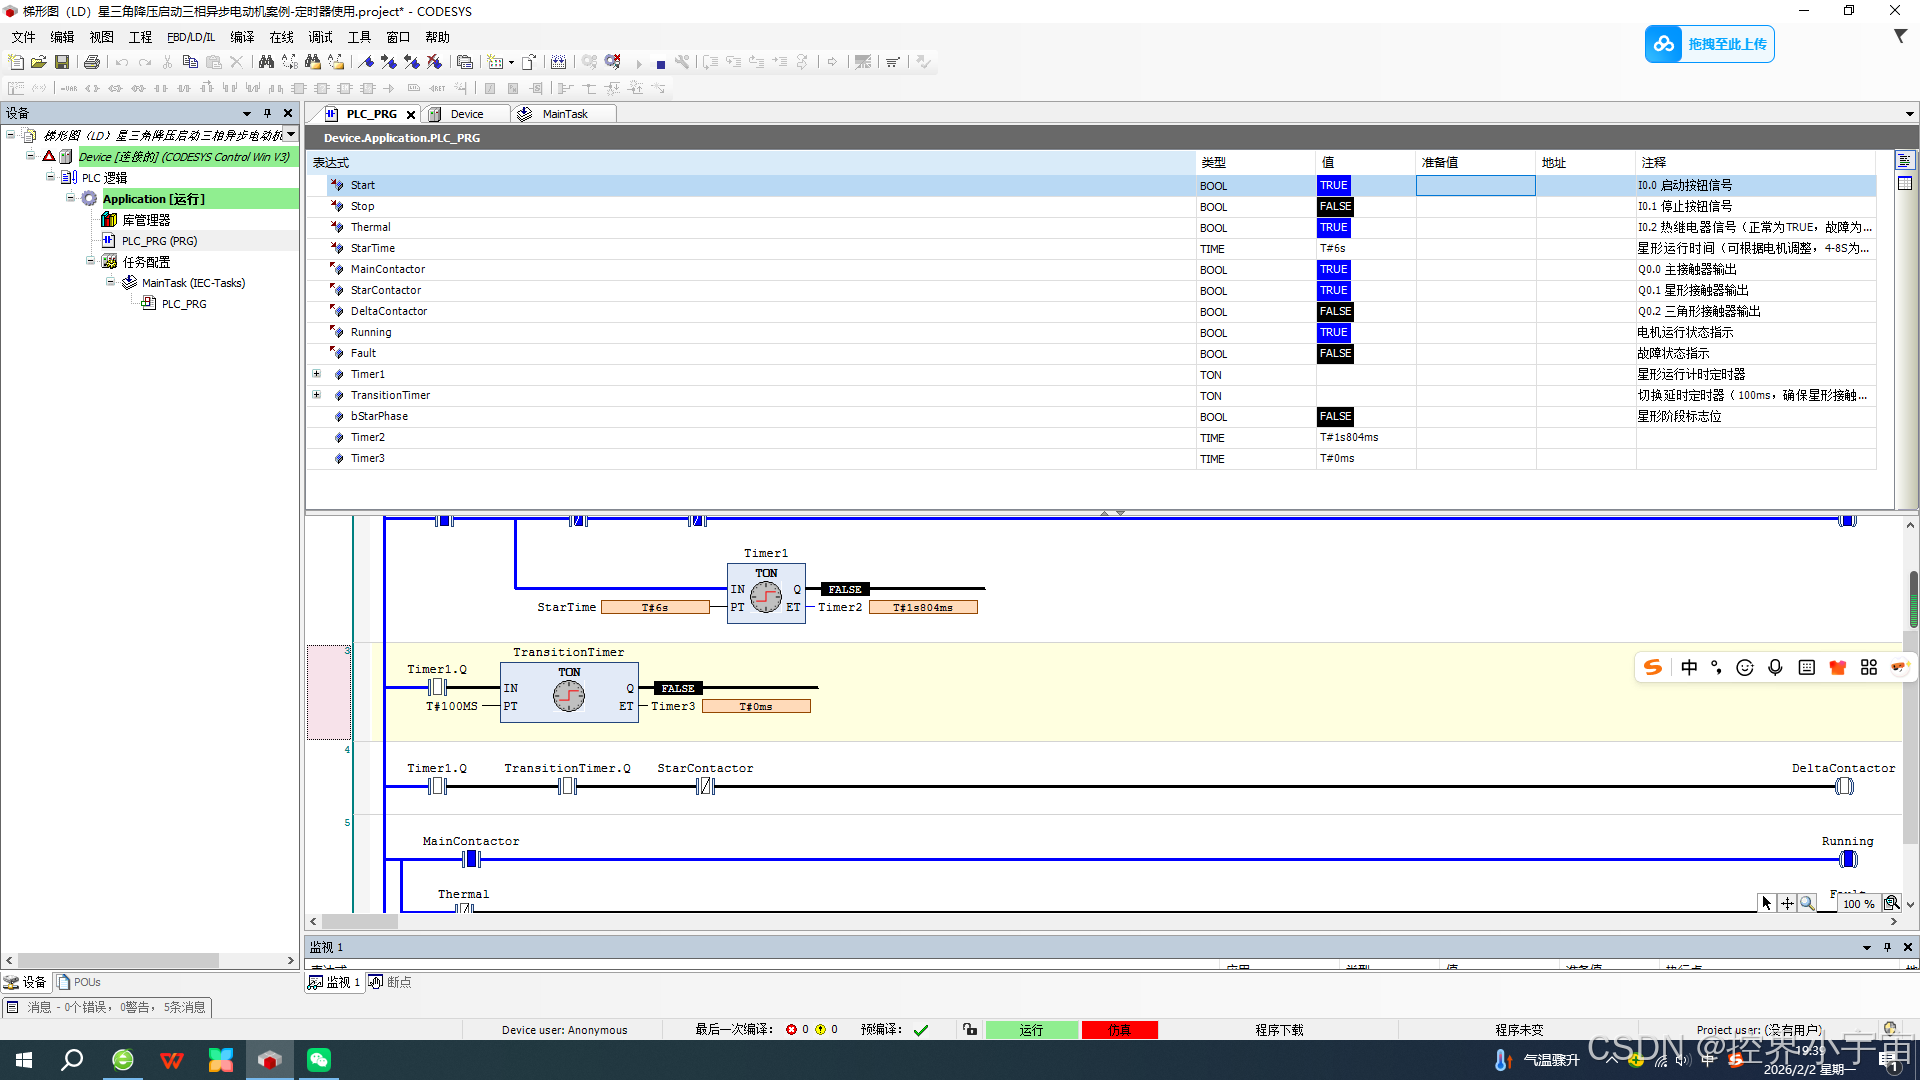The width and height of the screenshot is (1920, 1080).
Task: Click the Copy toolbar icon
Action: pyautogui.click(x=190, y=62)
